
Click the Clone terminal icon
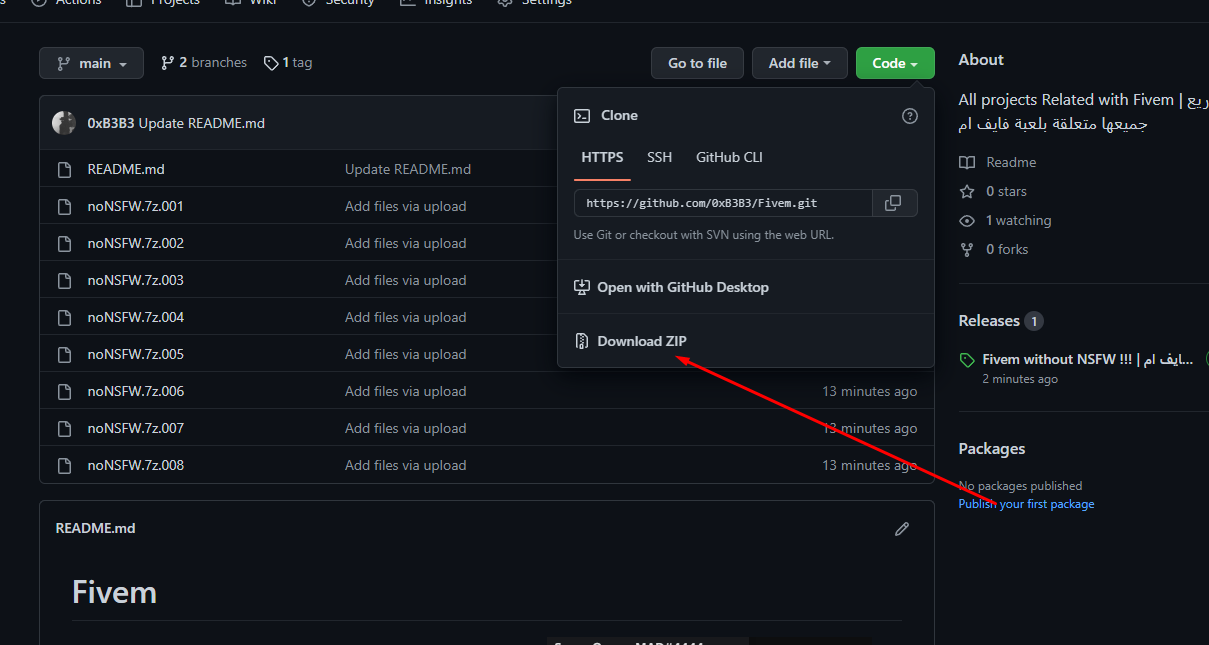582,116
